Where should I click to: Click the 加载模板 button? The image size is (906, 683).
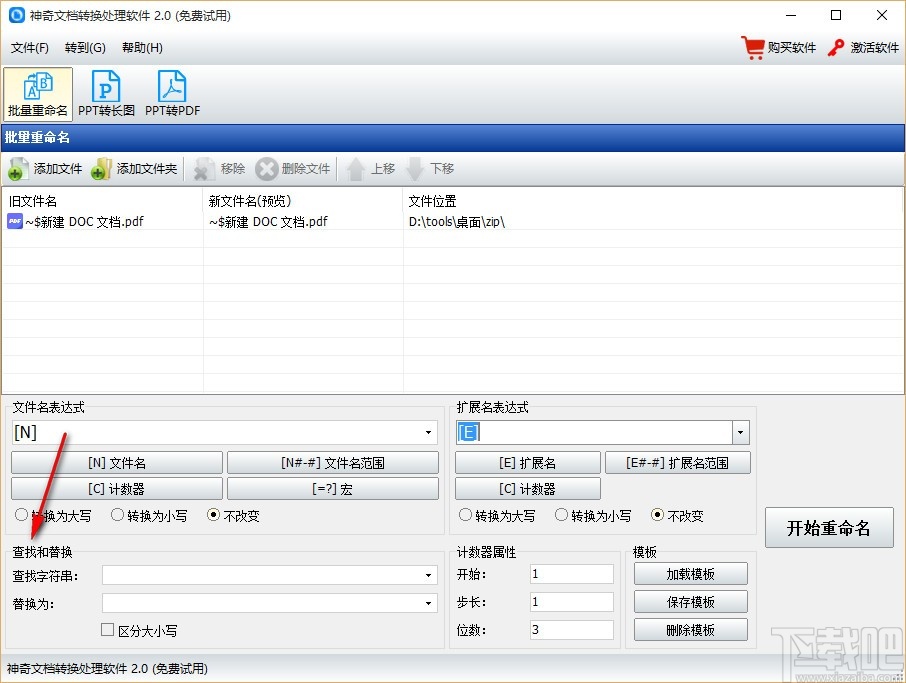pyautogui.click(x=690, y=574)
